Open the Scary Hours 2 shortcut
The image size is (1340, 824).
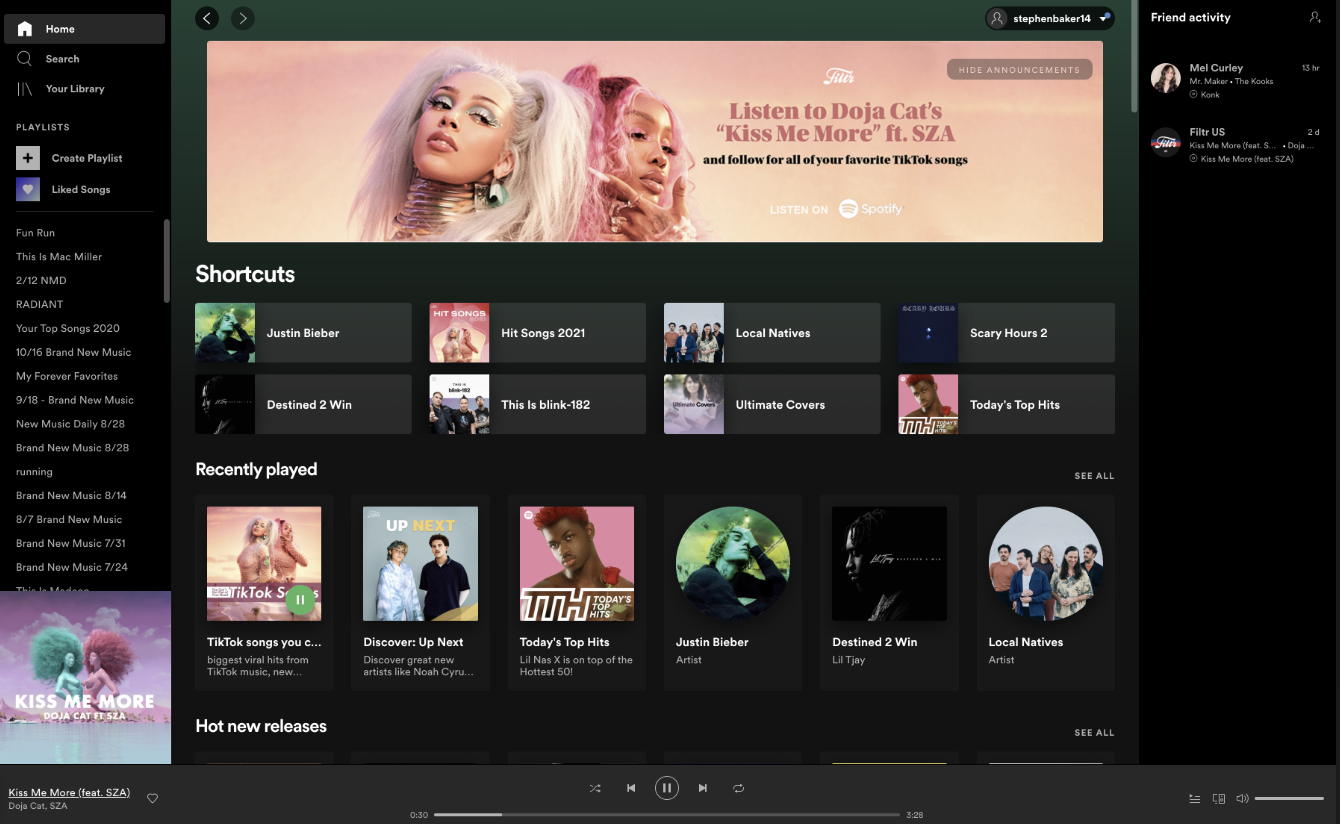click(1006, 333)
